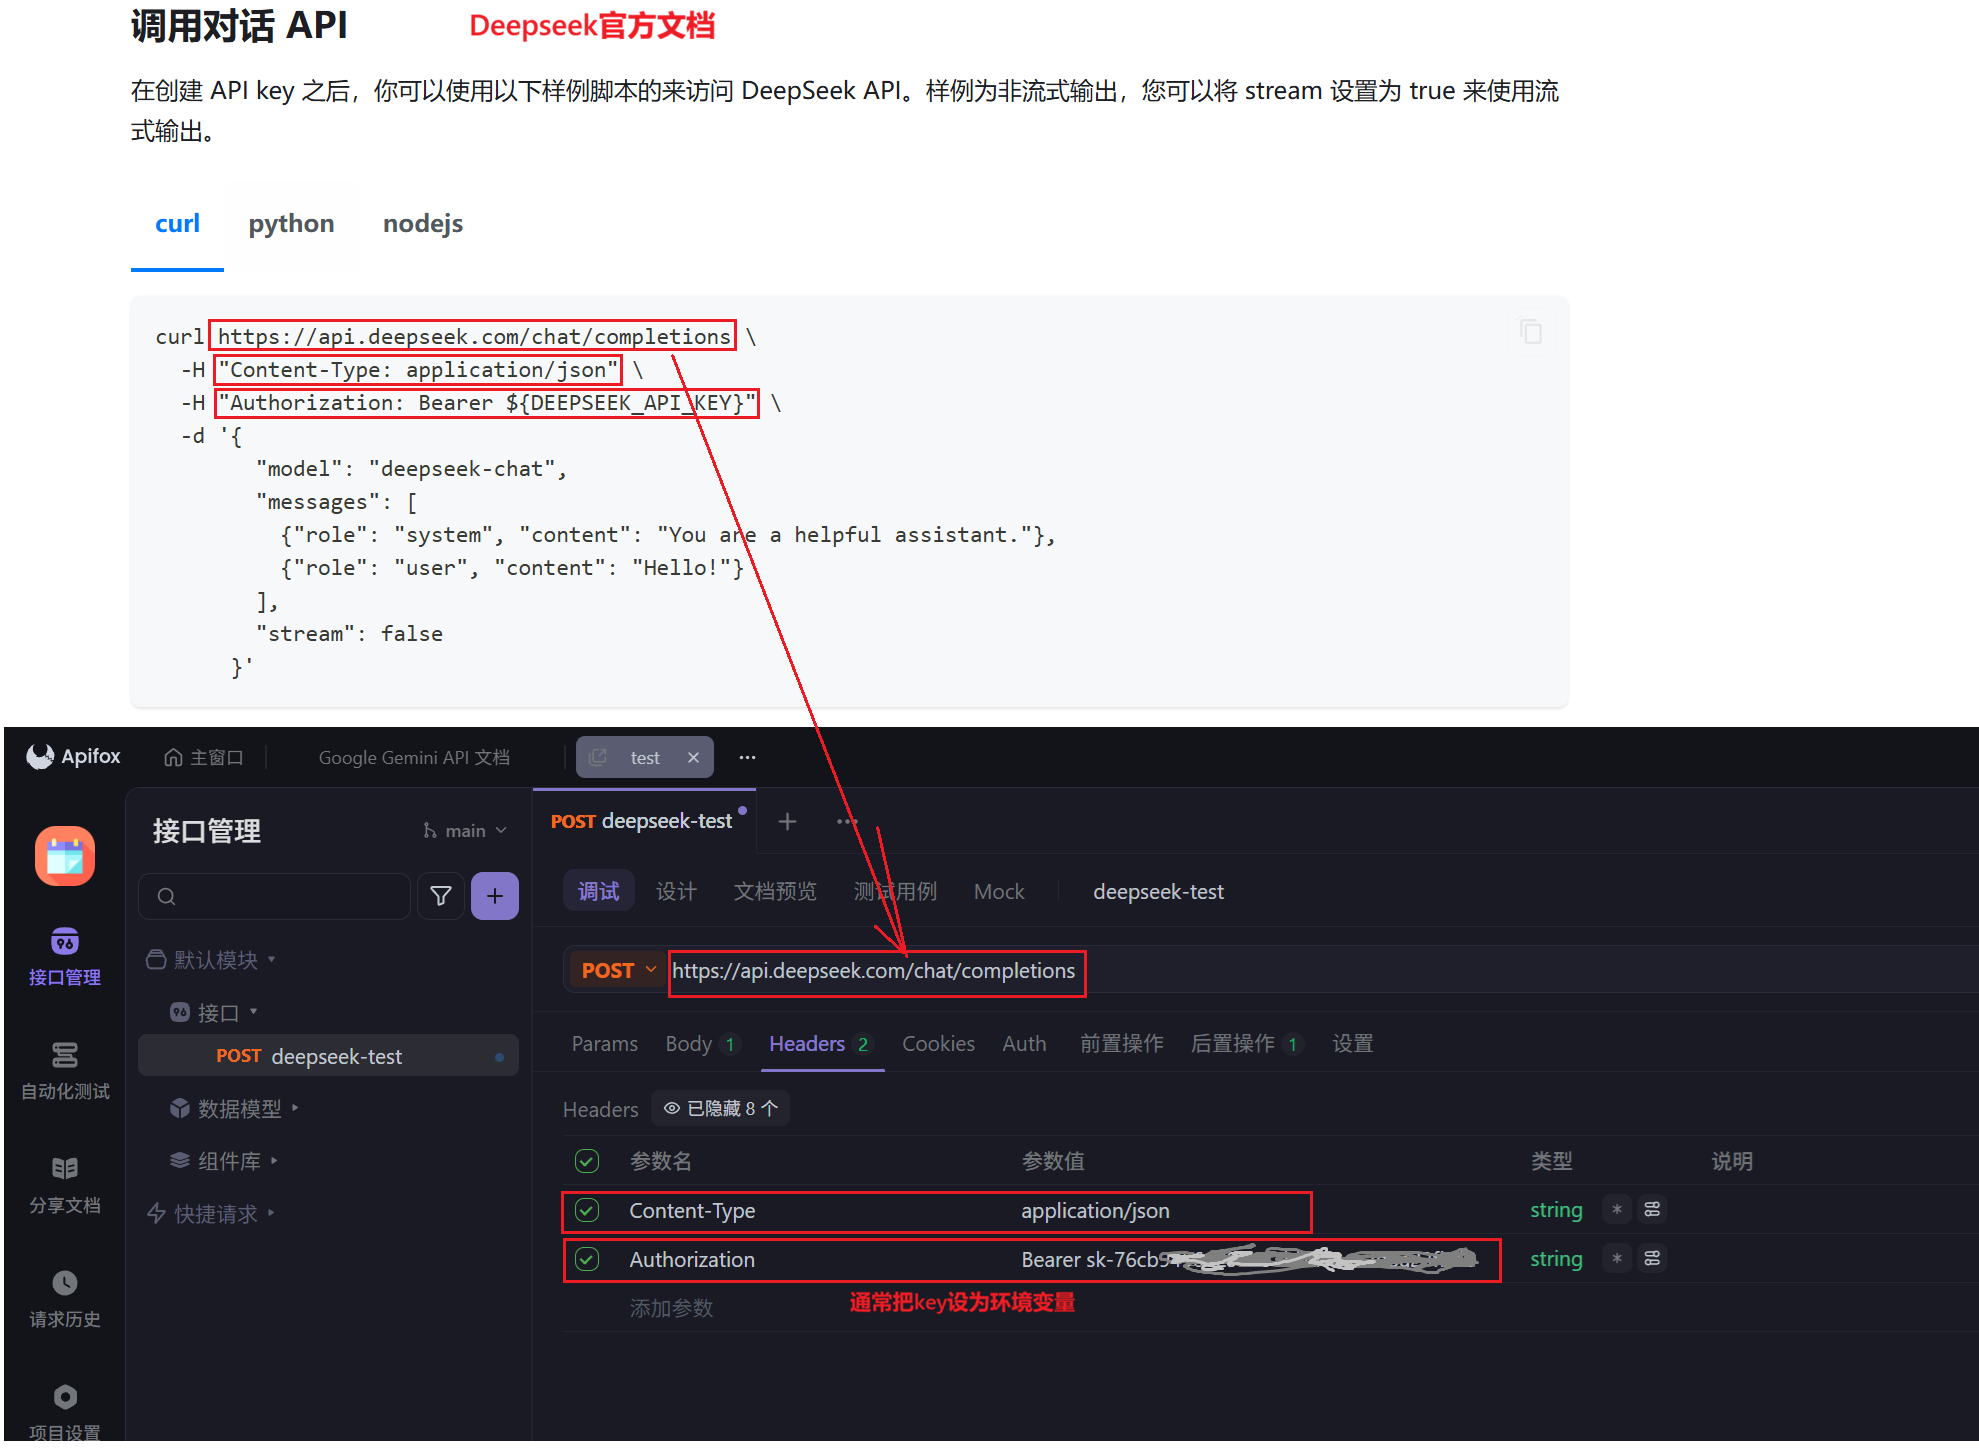Open the filter icon in 接口管理 panel
Image resolution: width=1979 pixels, height=1456 pixels.
[440, 896]
